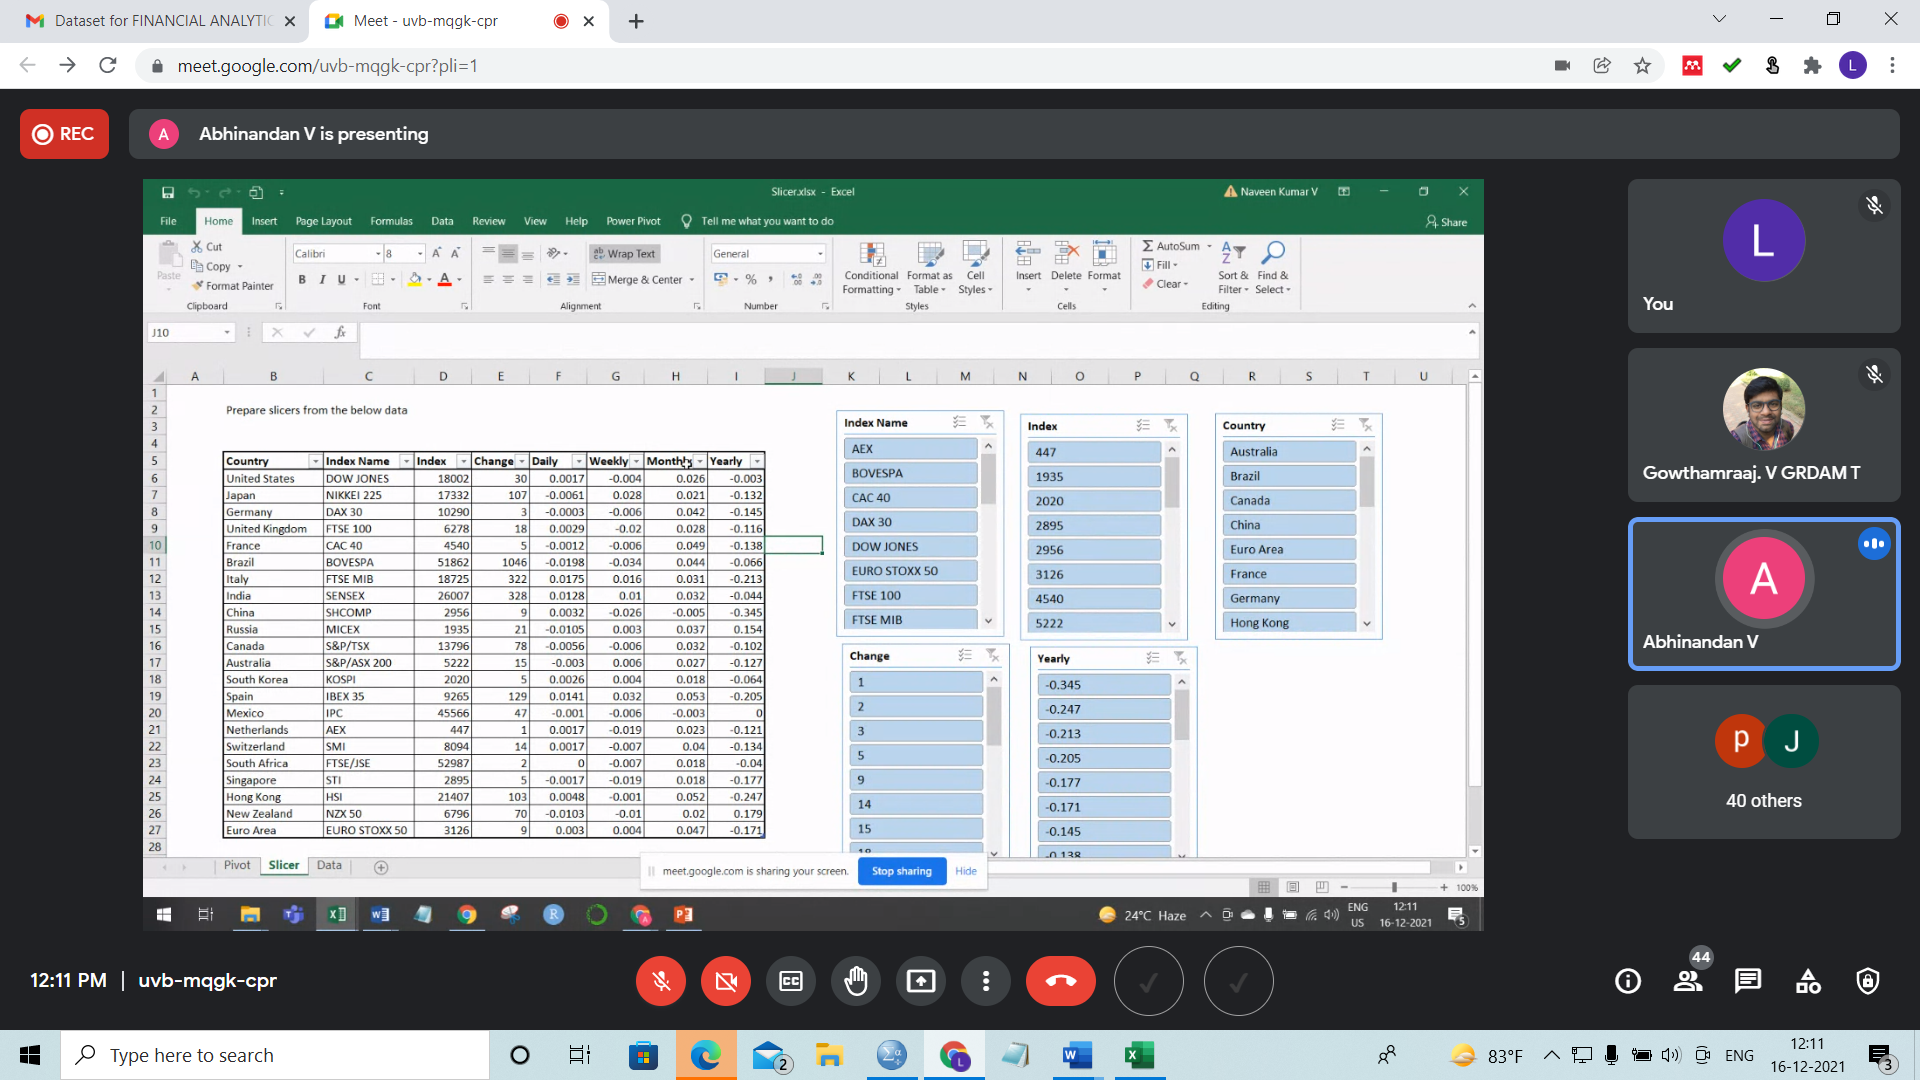This screenshot has width=1920, height=1080.
Task: Adjust Excel zoom slider
Action: 1394,887
